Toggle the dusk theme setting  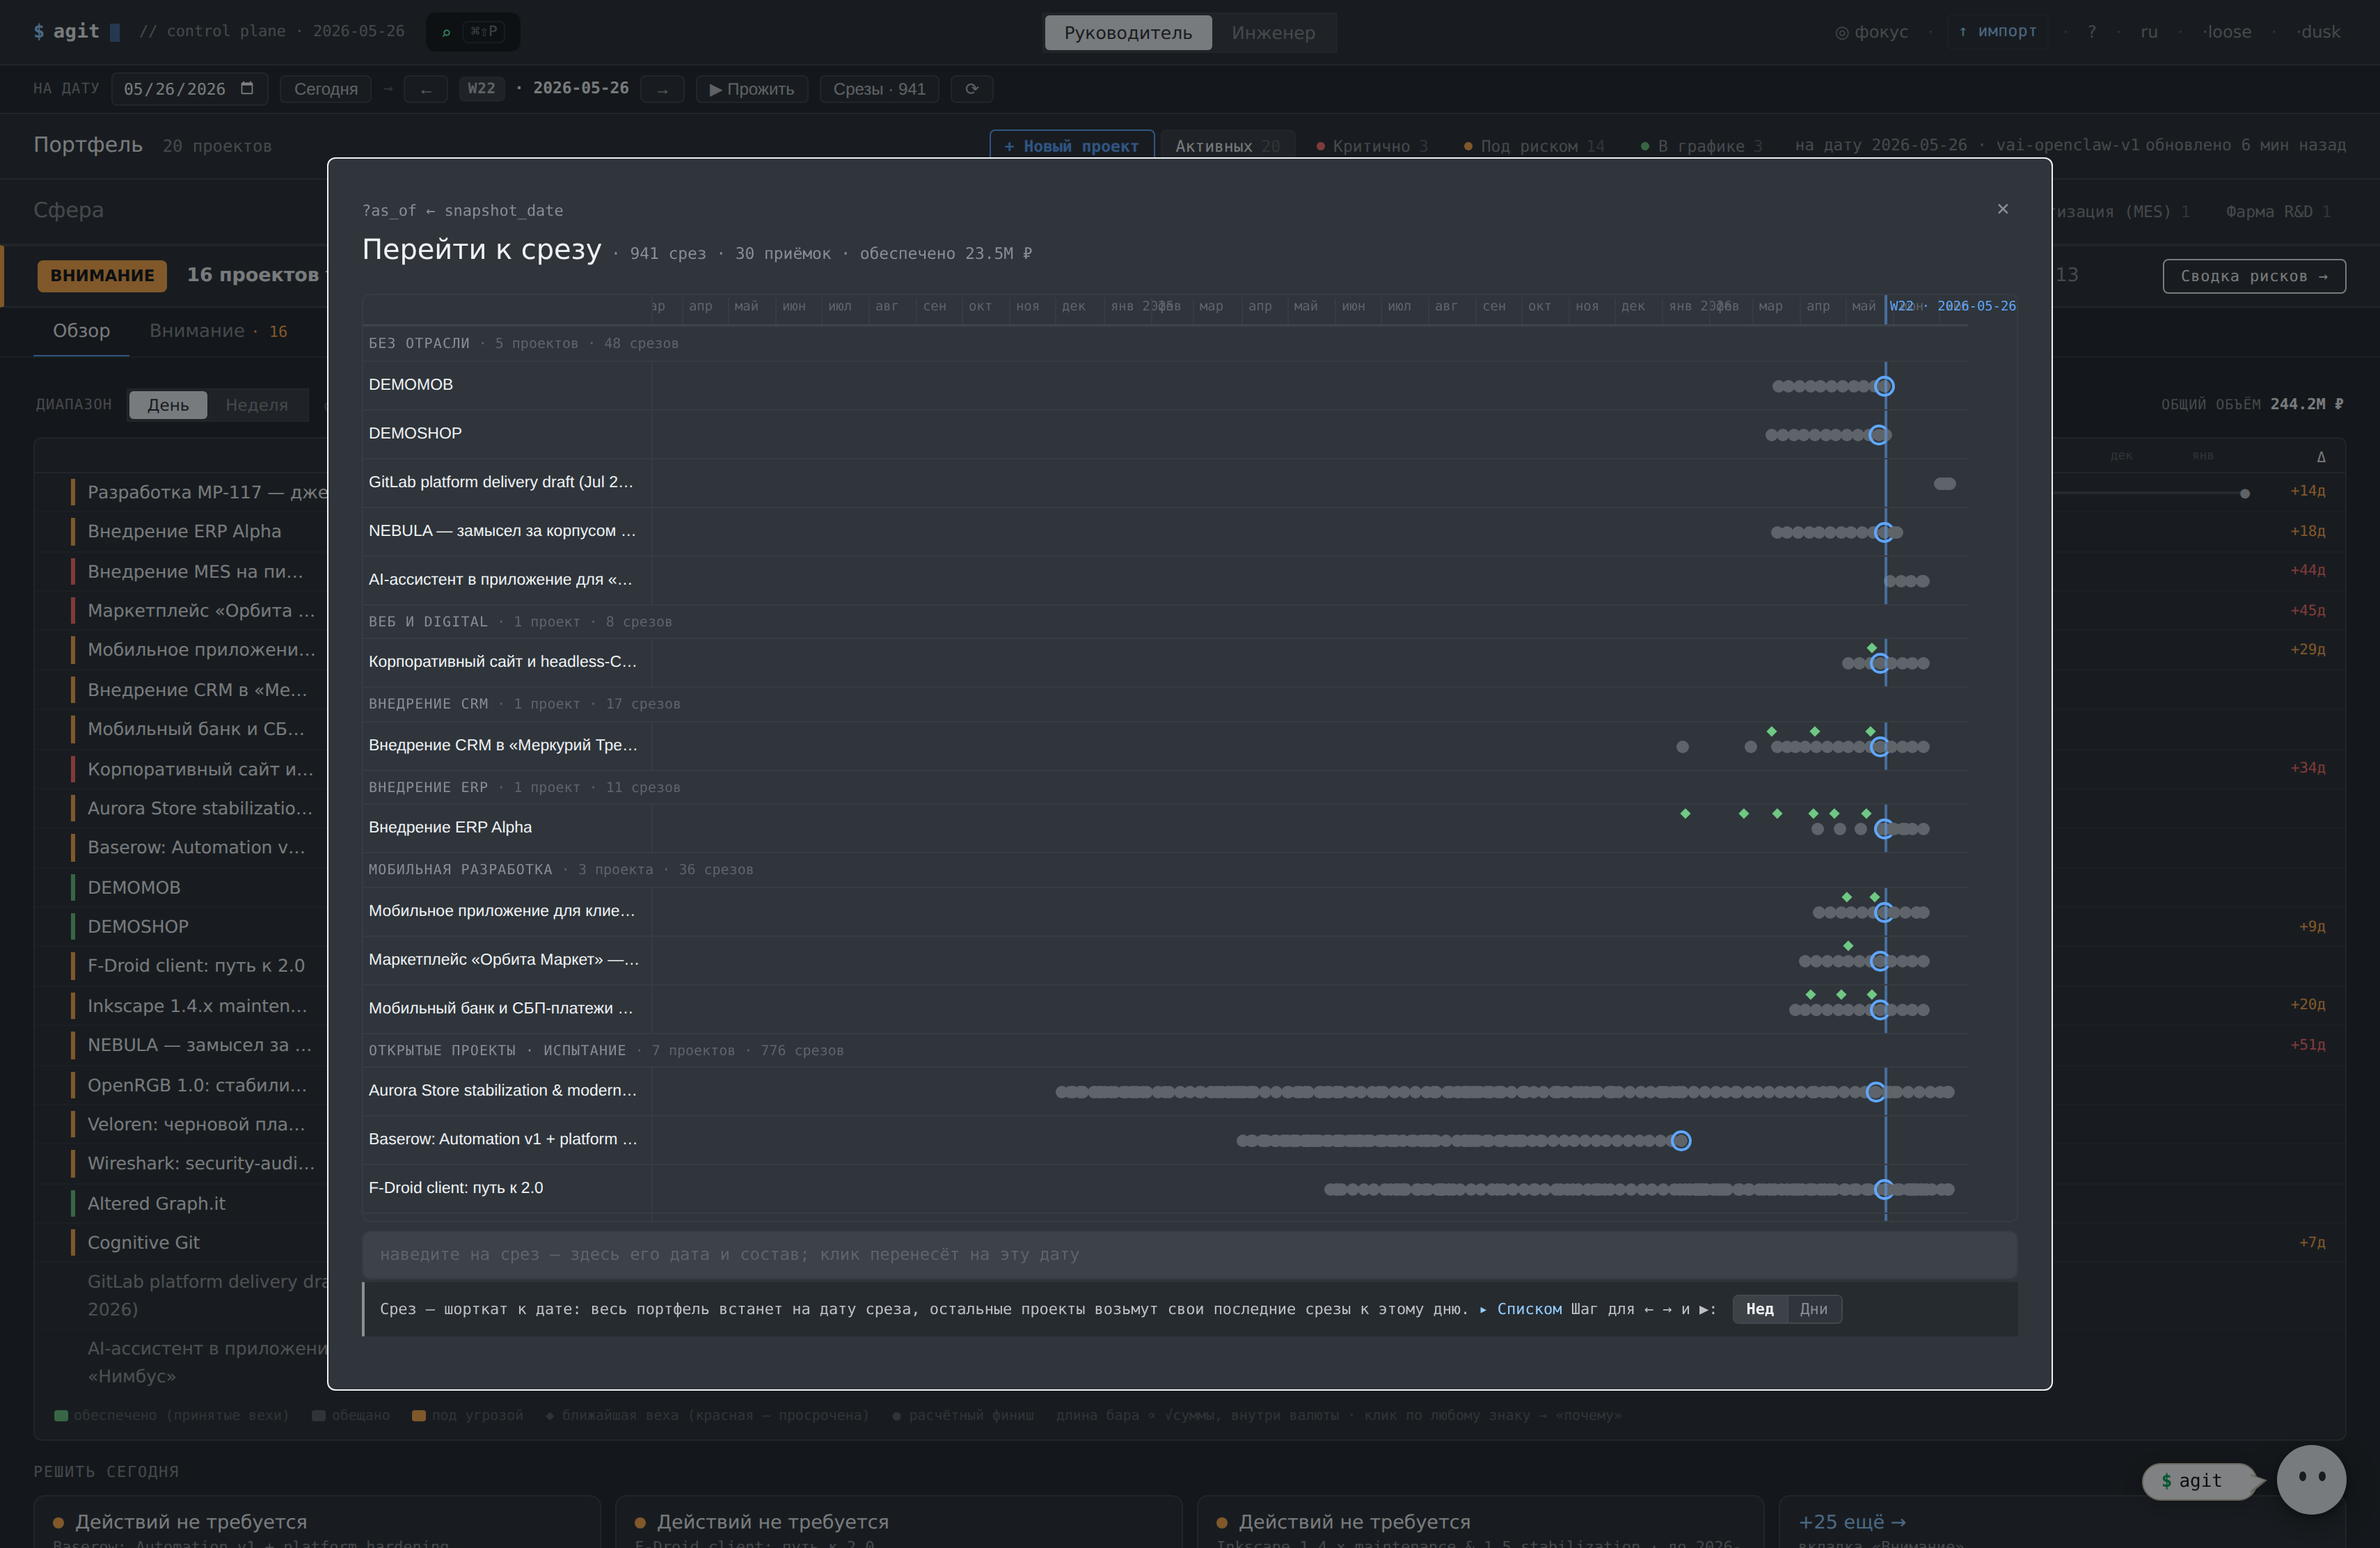tap(2318, 32)
